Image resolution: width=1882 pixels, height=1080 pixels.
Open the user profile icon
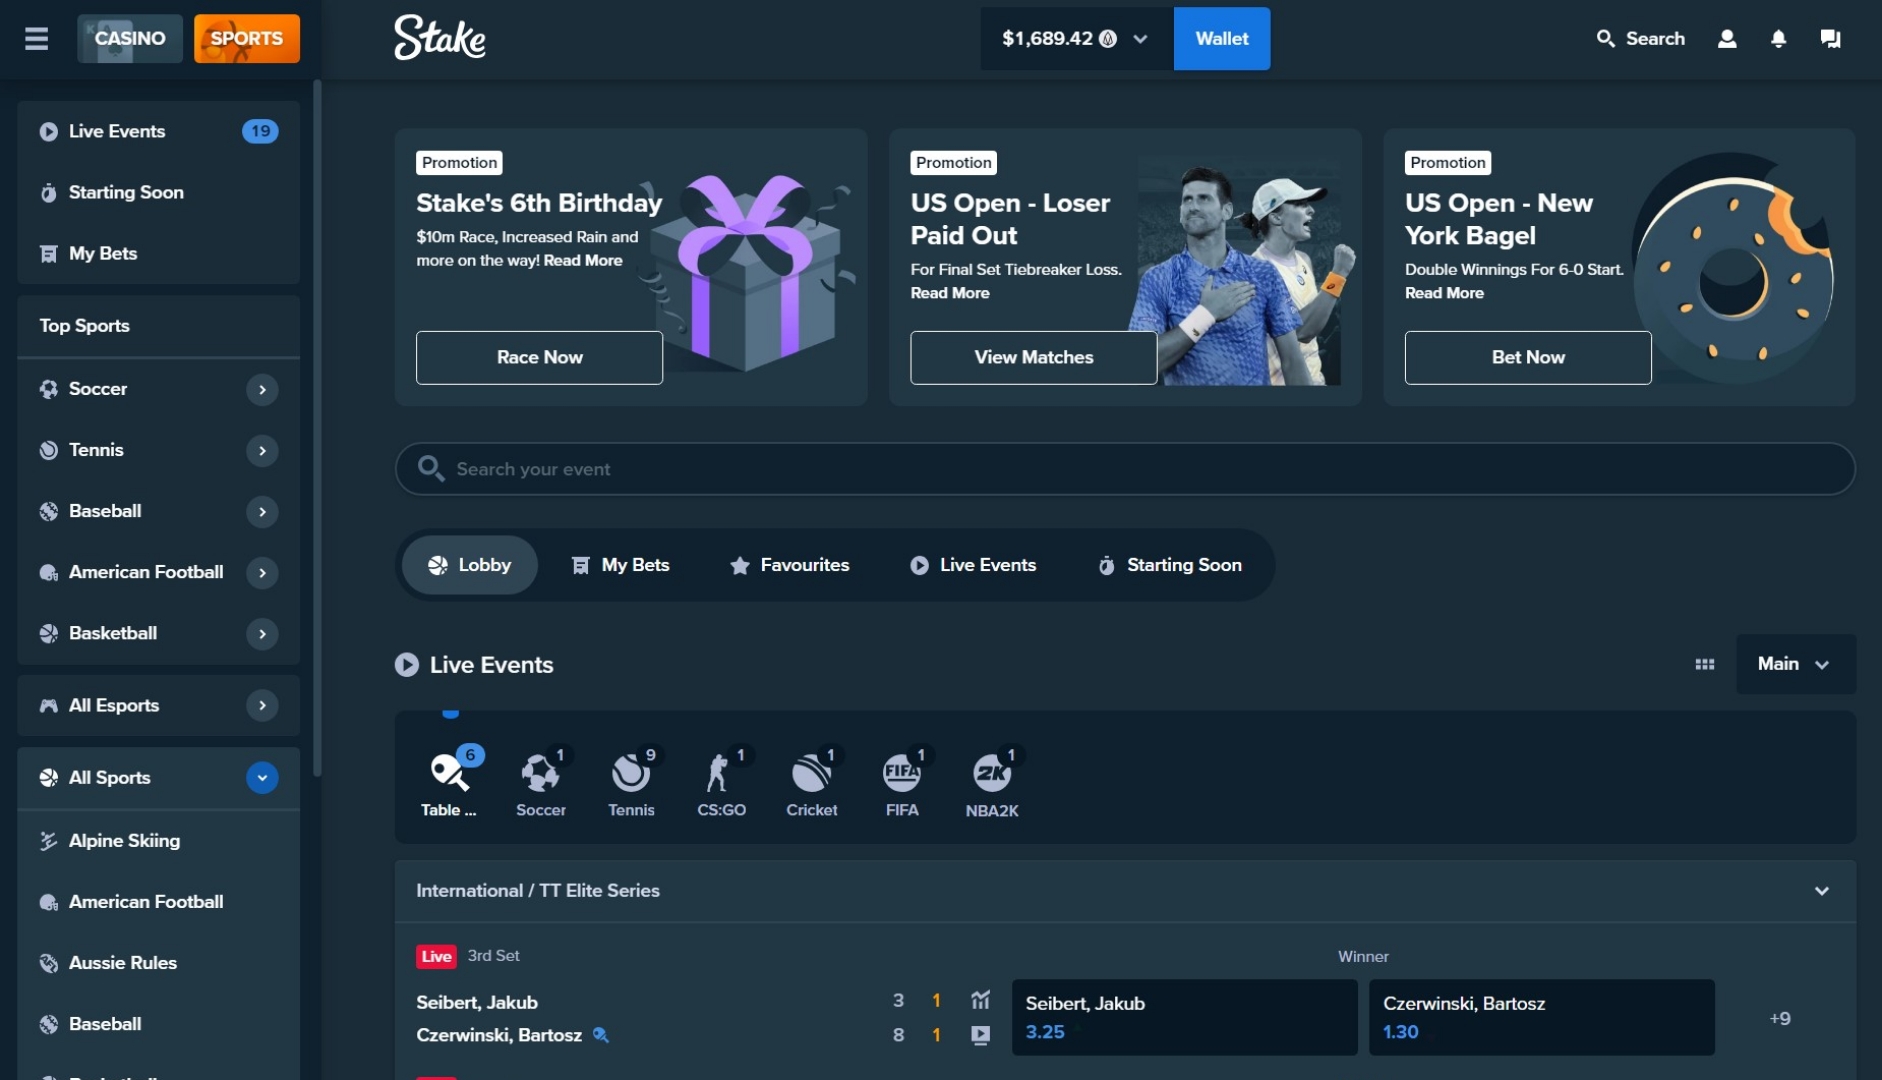tap(1727, 39)
